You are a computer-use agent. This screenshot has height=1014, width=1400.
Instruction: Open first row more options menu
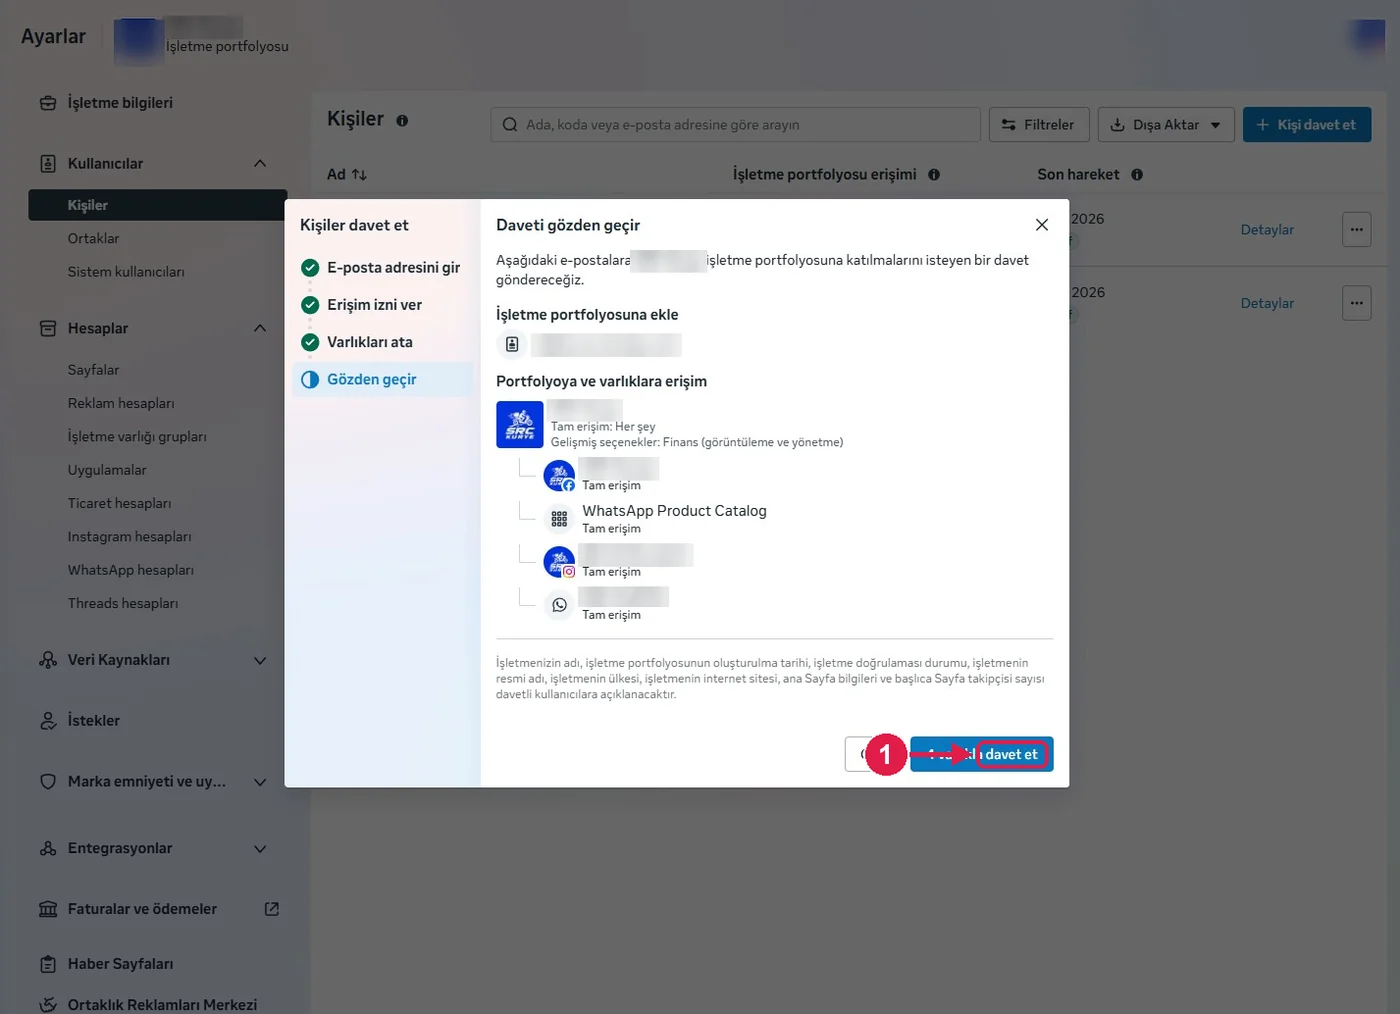pyautogui.click(x=1356, y=230)
